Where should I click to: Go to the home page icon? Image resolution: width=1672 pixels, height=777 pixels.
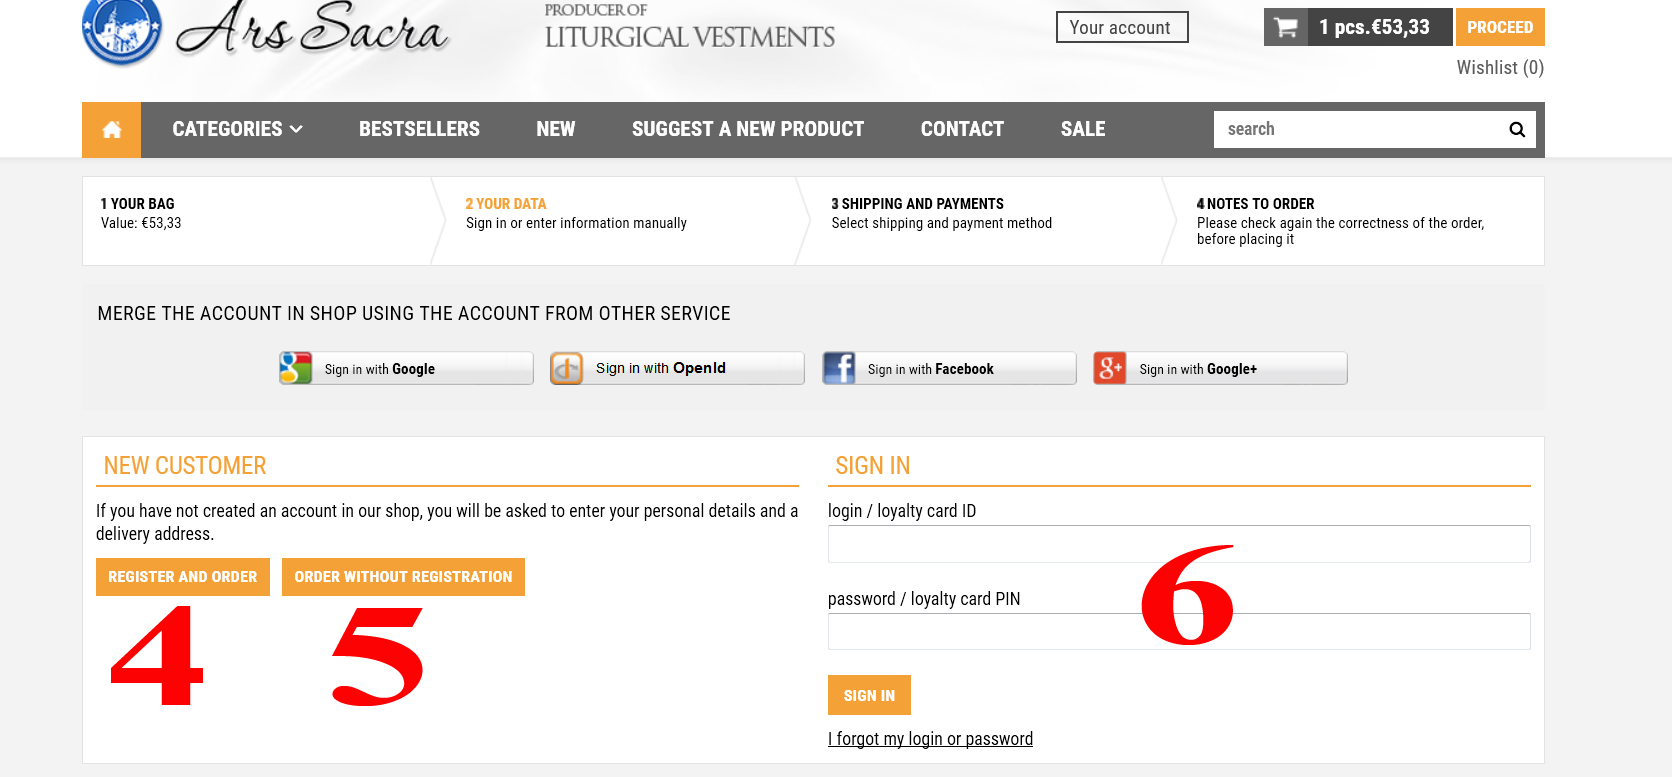tap(111, 130)
